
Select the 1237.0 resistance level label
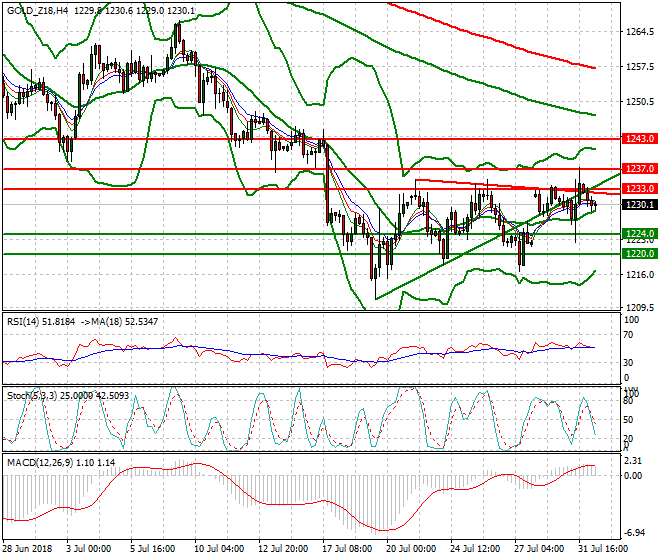[639, 169]
